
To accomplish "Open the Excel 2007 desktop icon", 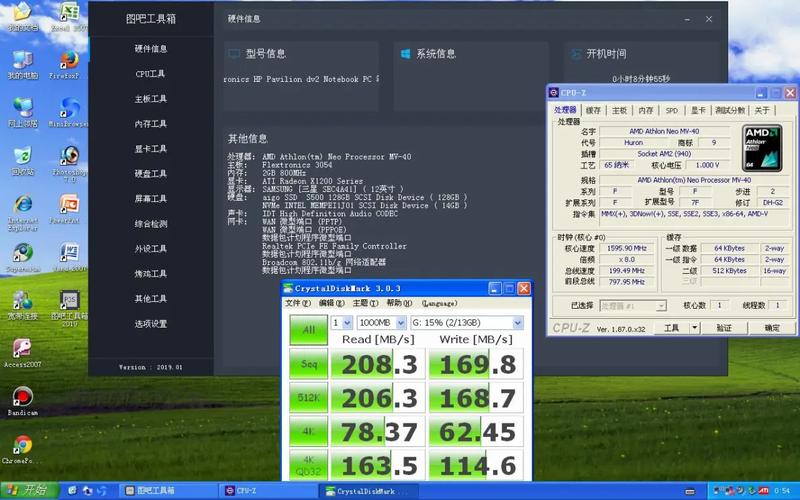I will (68, 13).
